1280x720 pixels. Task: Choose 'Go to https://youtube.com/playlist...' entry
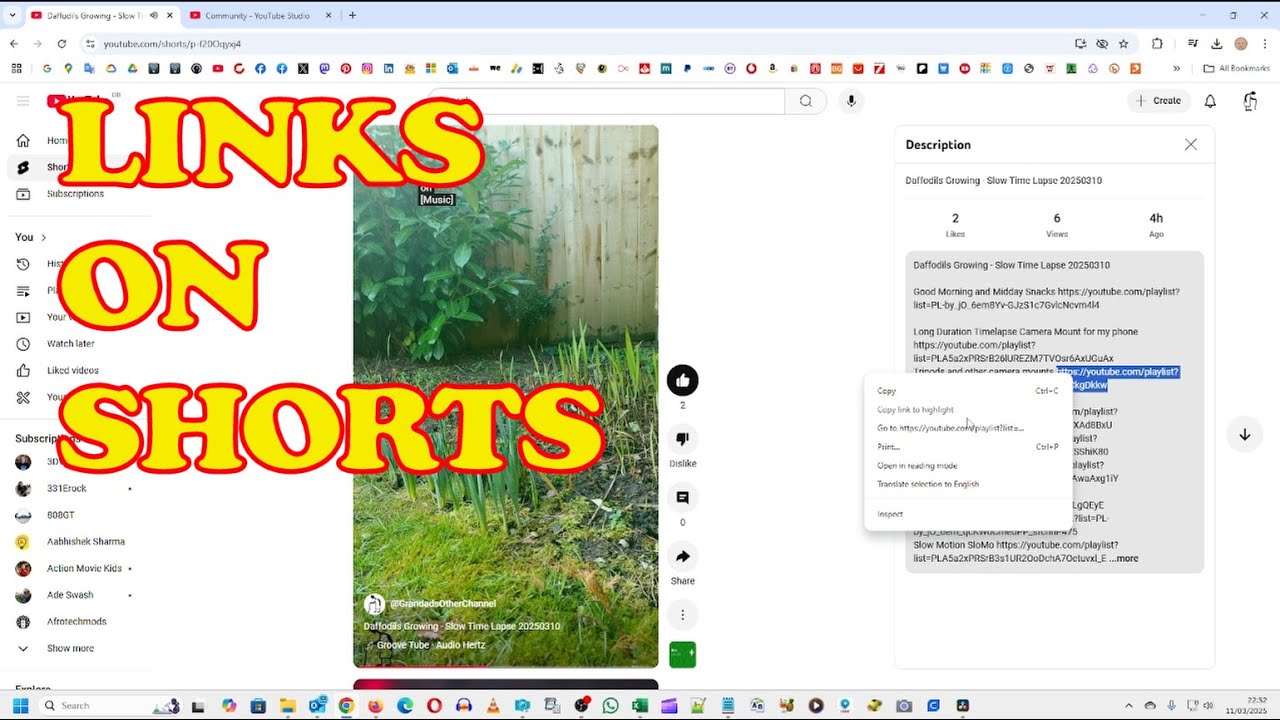coord(967,428)
